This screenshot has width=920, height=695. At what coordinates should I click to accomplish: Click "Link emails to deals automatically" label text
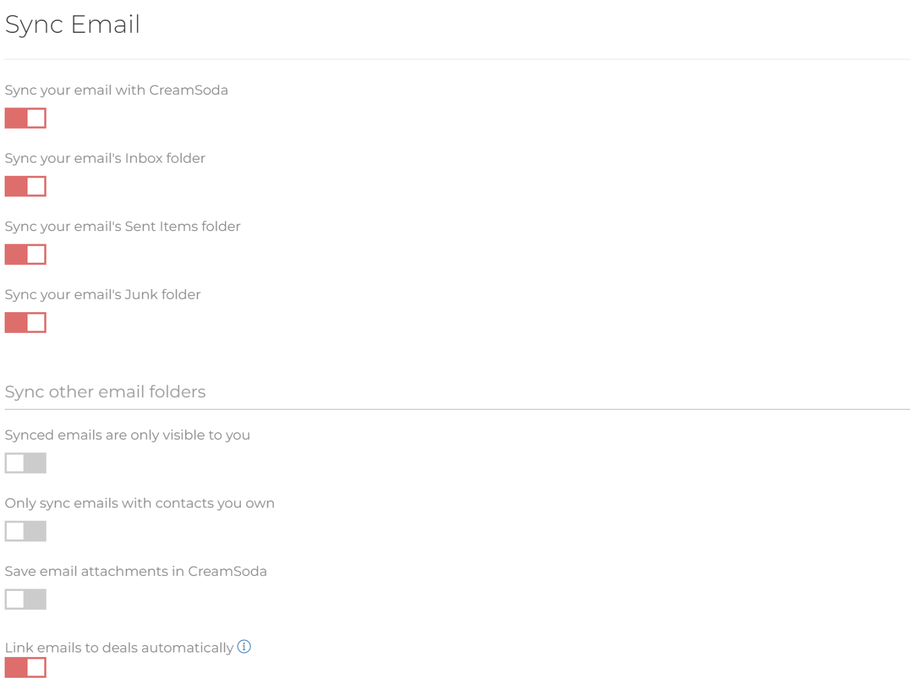(x=119, y=648)
